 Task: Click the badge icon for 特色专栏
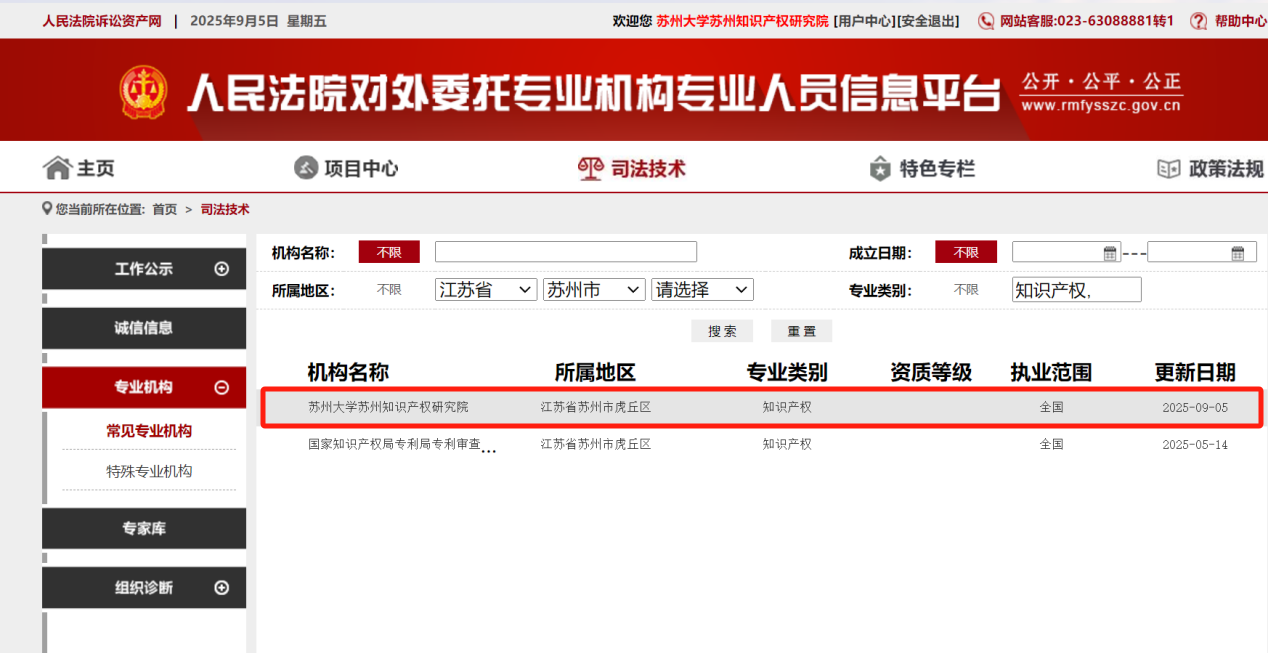point(880,168)
